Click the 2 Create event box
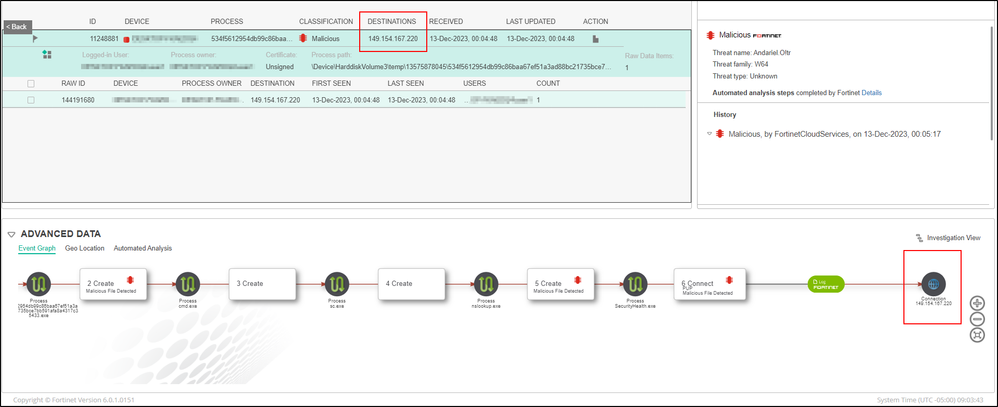The width and height of the screenshot is (998, 407). coord(113,285)
